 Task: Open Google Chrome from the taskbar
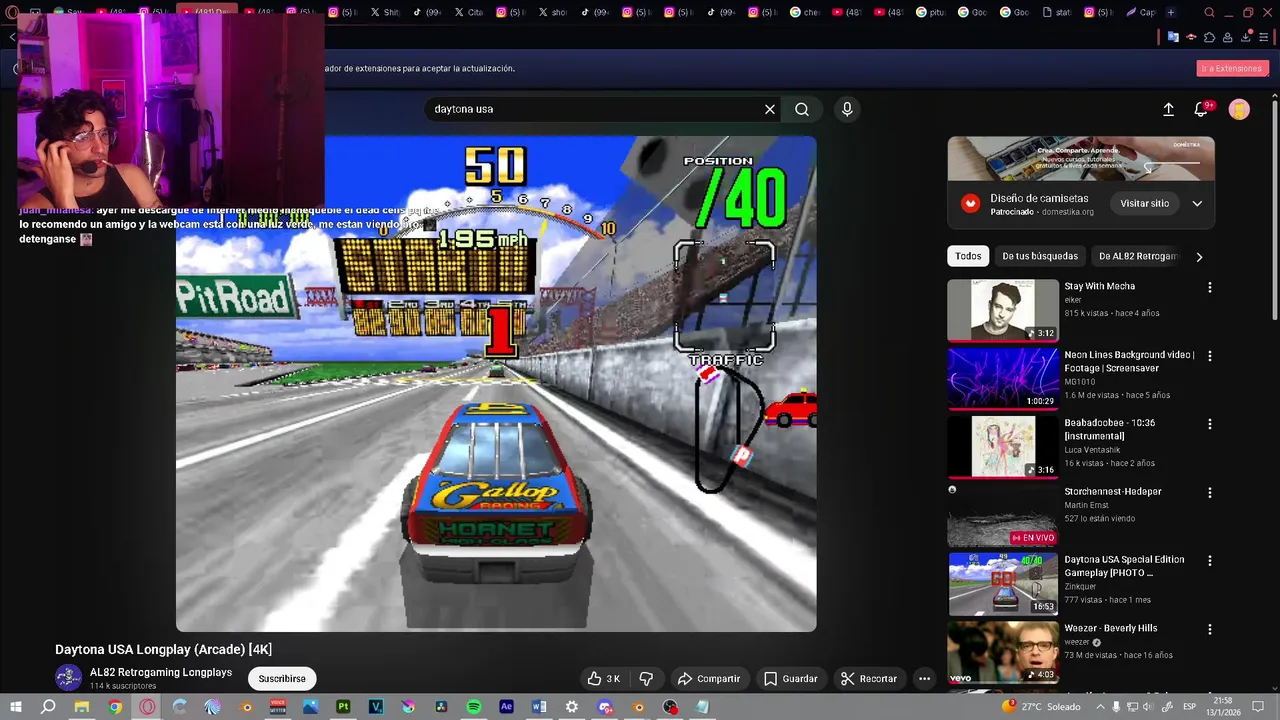click(115, 707)
